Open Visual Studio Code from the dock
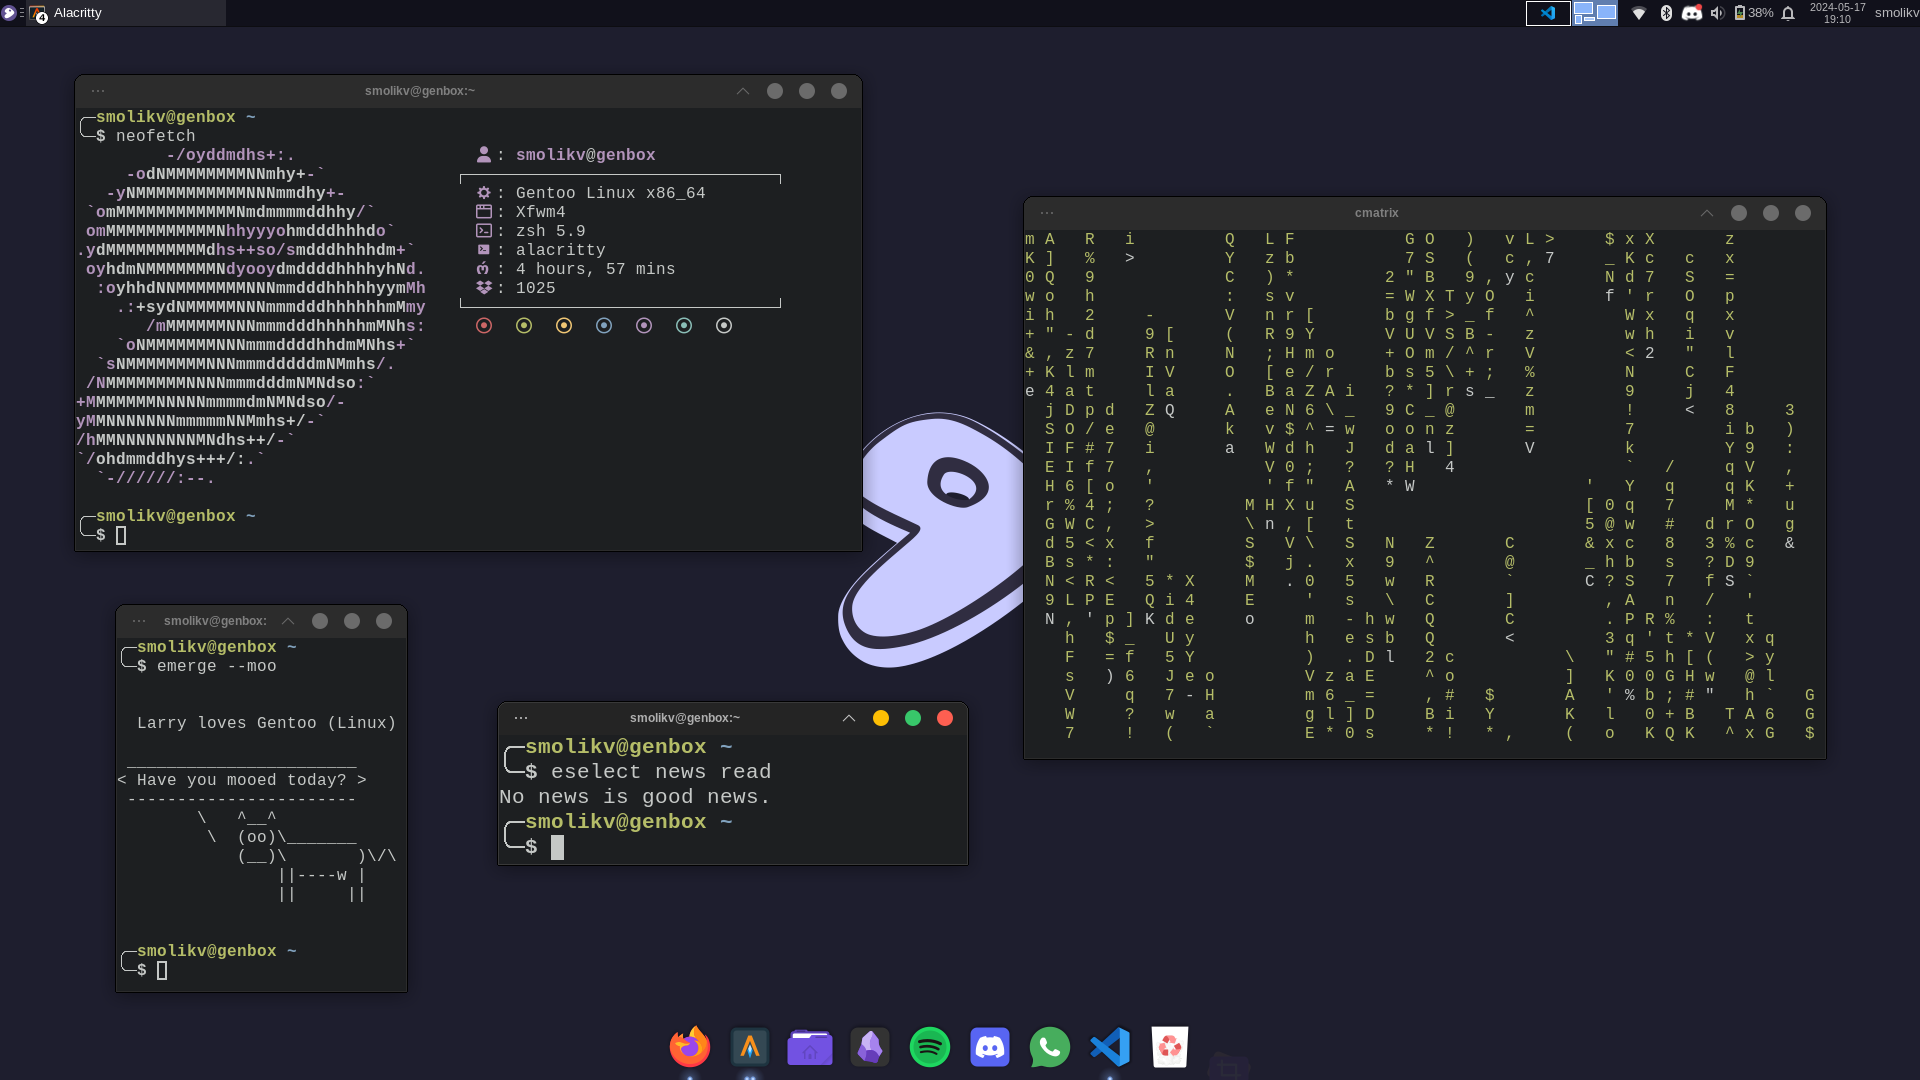1920x1080 pixels. [x=1110, y=1047]
